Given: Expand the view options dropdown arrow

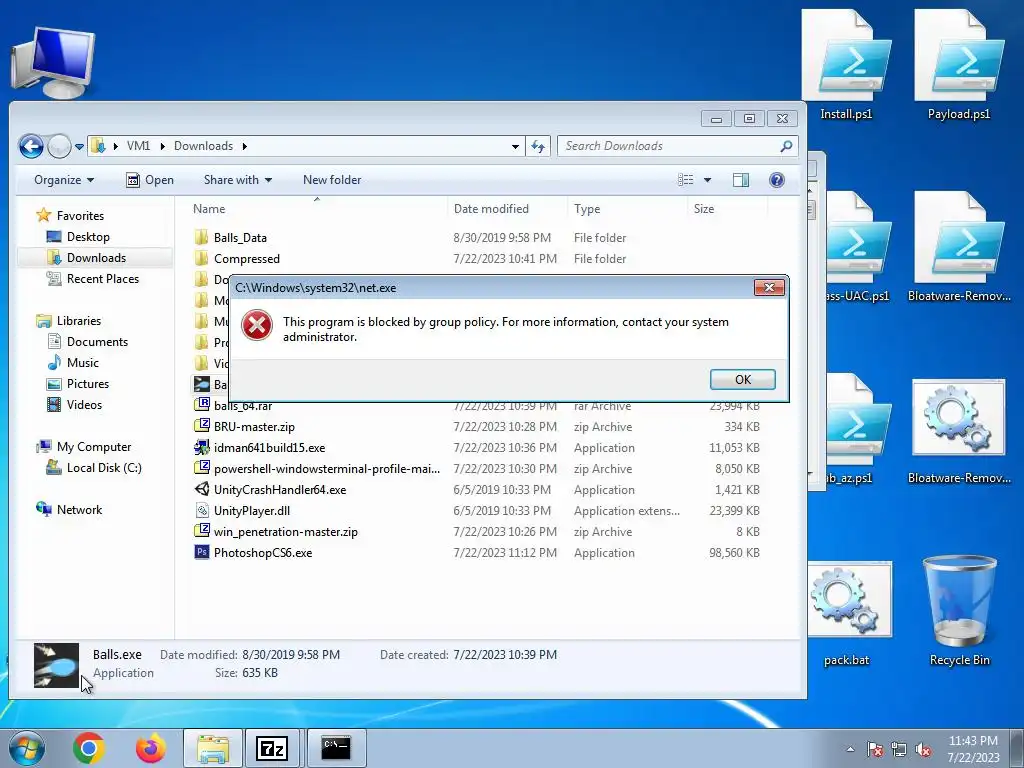Looking at the screenshot, I should point(707,180).
